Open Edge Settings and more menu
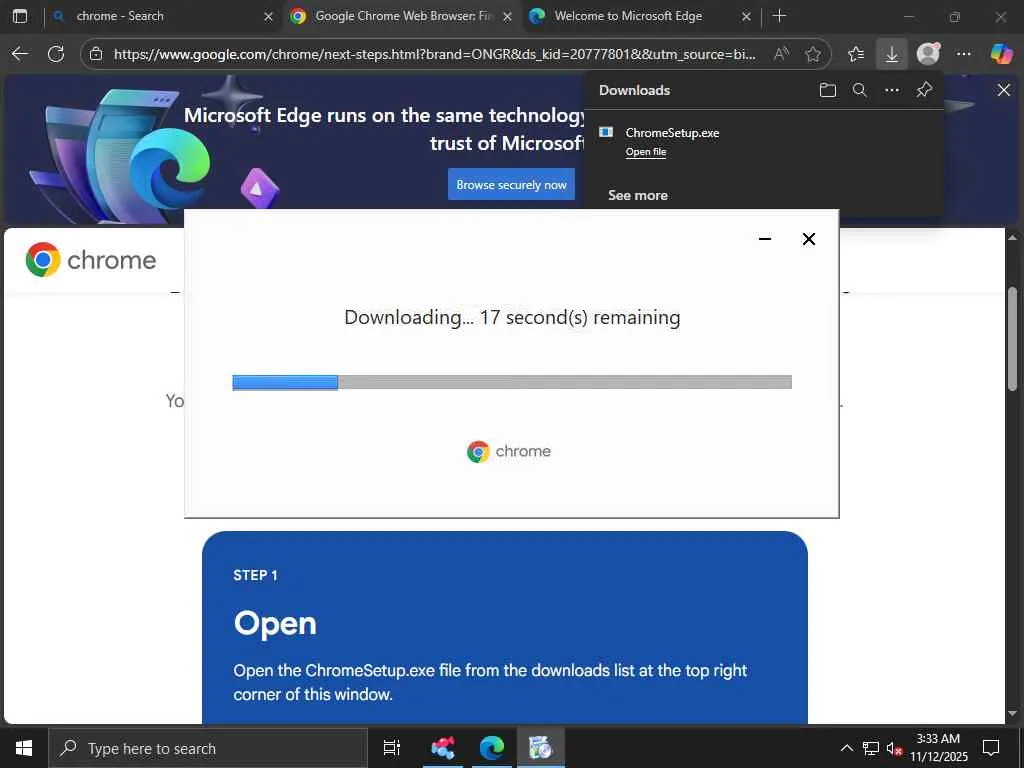 coord(964,54)
